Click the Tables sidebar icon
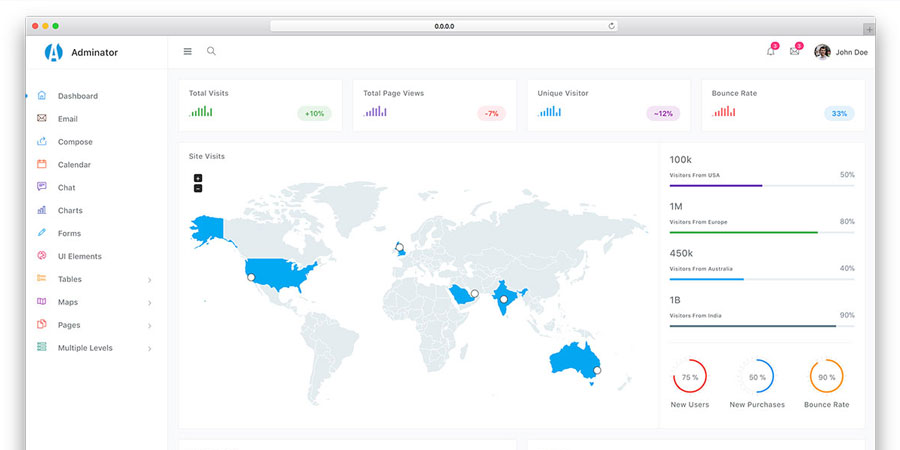This screenshot has width=900, height=450. [41, 278]
